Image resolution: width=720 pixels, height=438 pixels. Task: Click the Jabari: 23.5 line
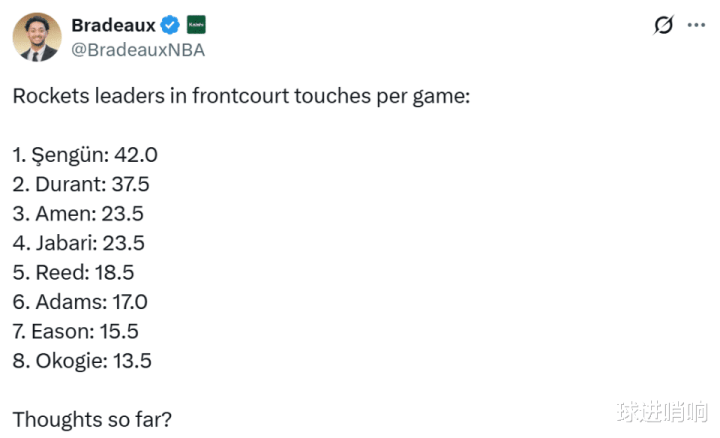click(78, 243)
